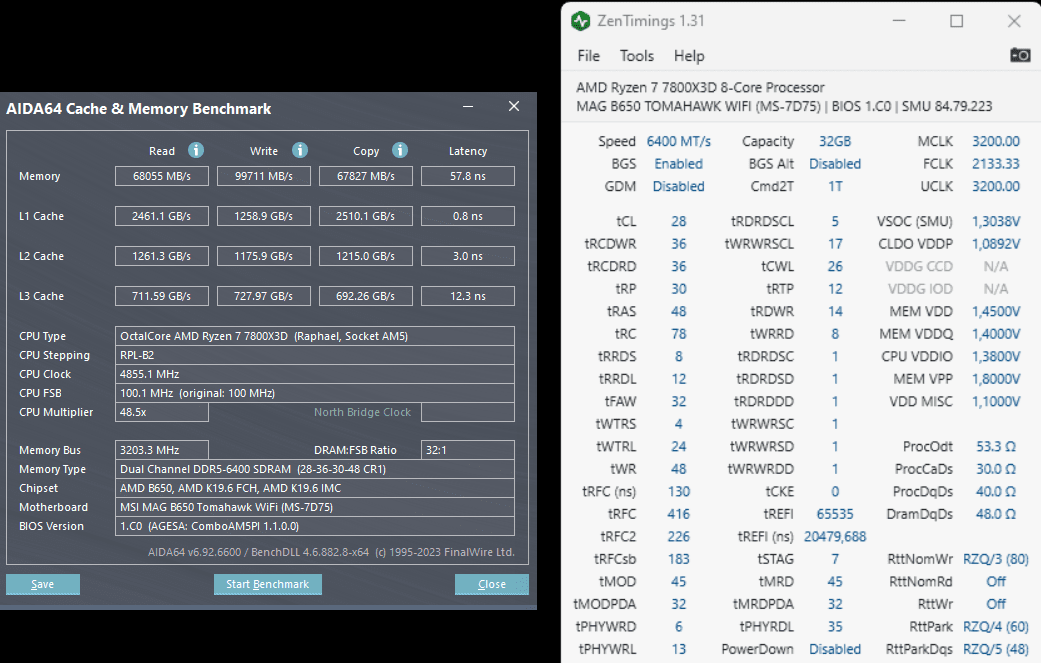Click the CPU Type field showing Ryzen 7800X3D
The image size is (1041, 663).
pos(315,336)
